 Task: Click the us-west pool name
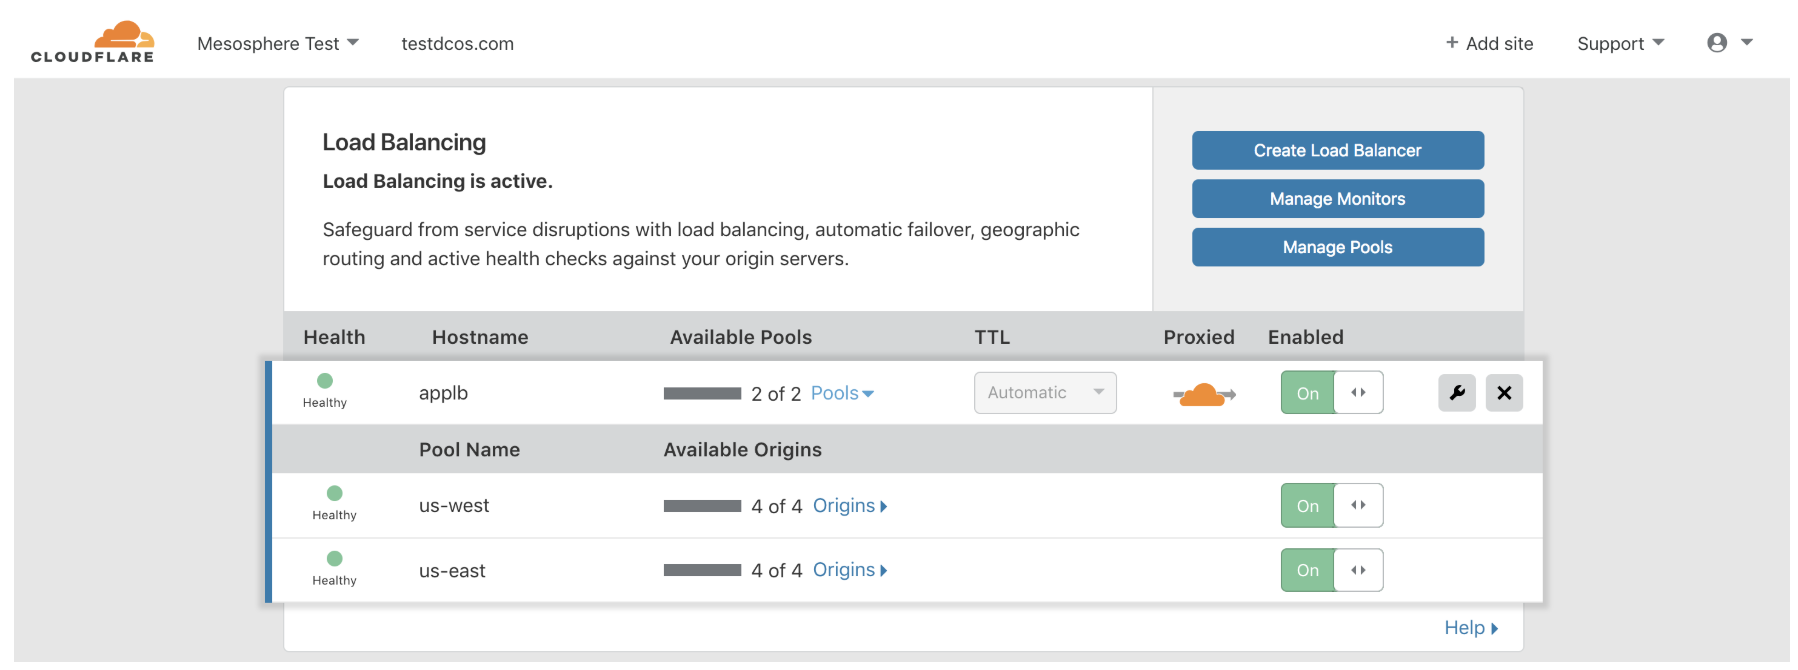coord(454,506)
